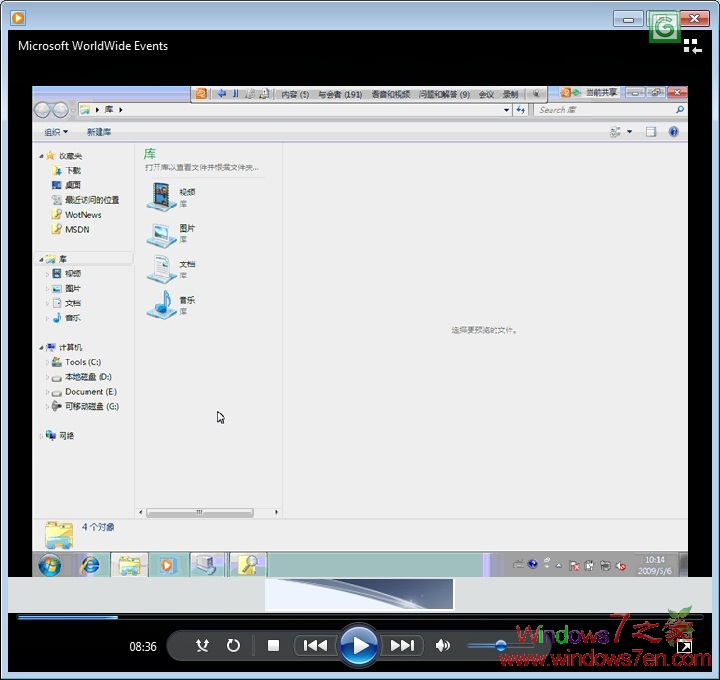Open the 组织 dropdown menu
Image resolution: width=720 pixels, height=680 pixels.
point(56,132)
